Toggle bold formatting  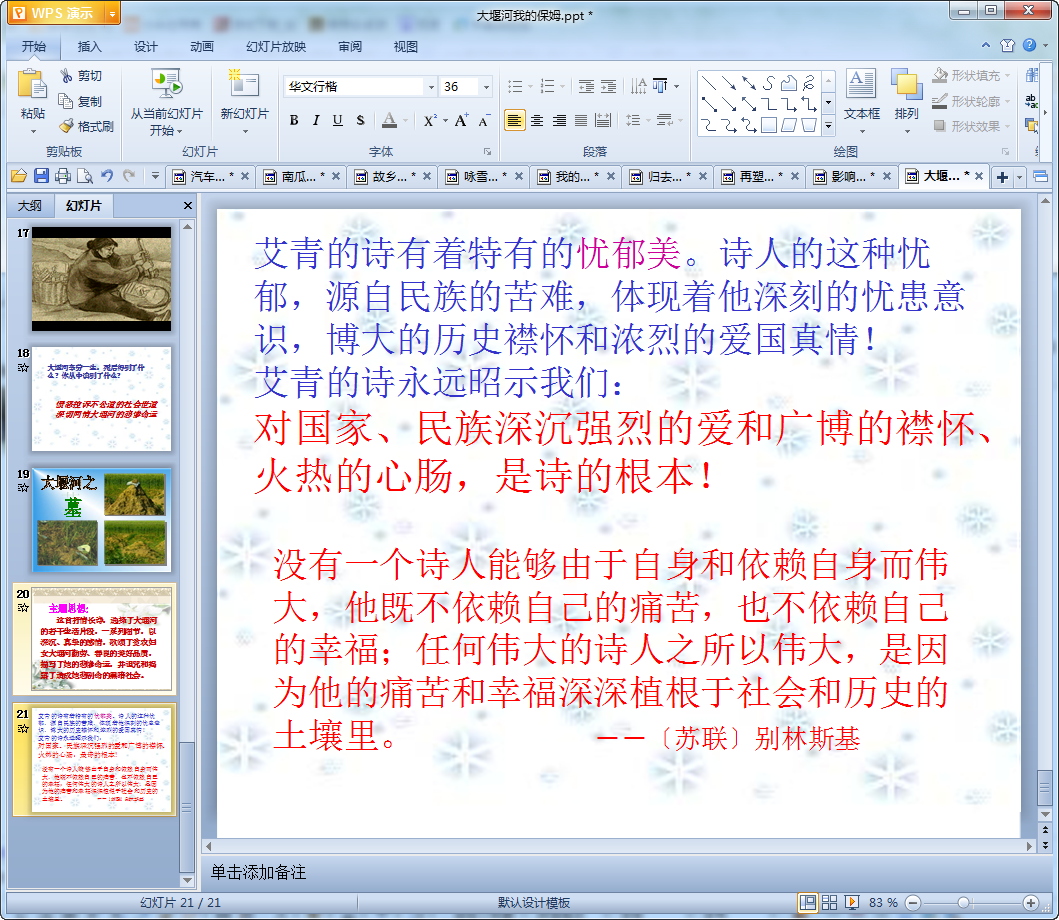(294, 121)
